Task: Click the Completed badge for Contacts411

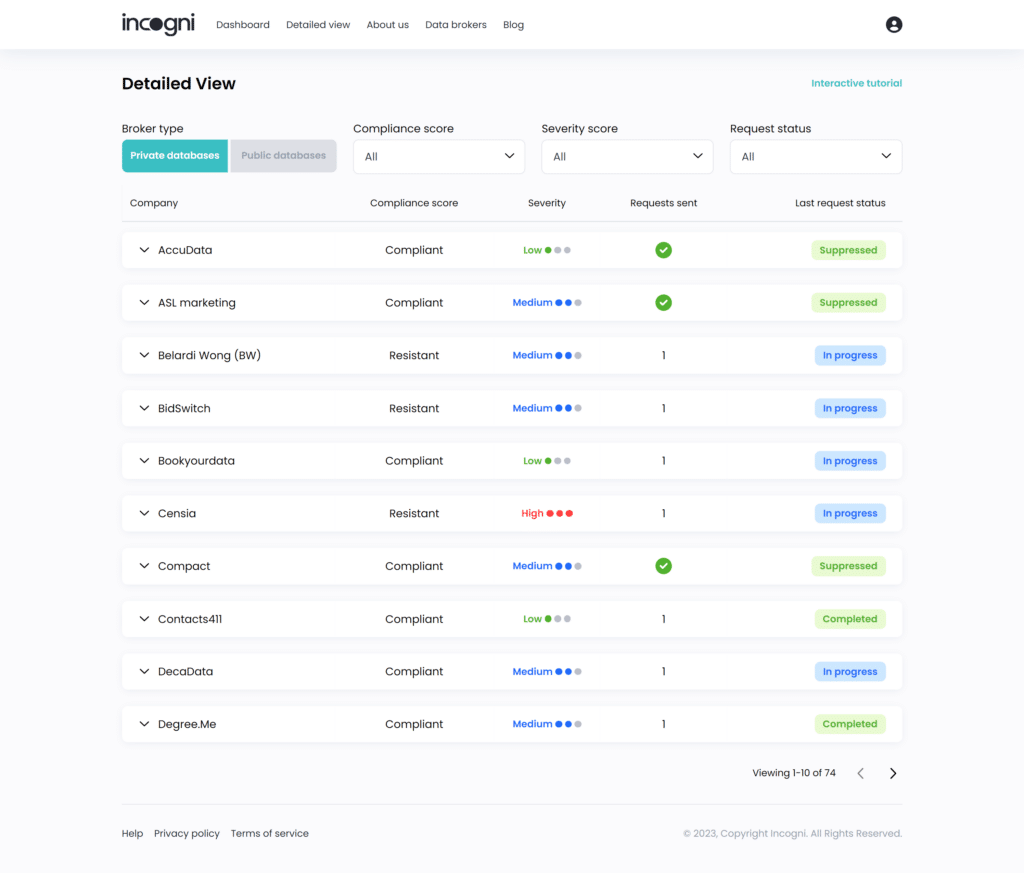Action: 850,619
